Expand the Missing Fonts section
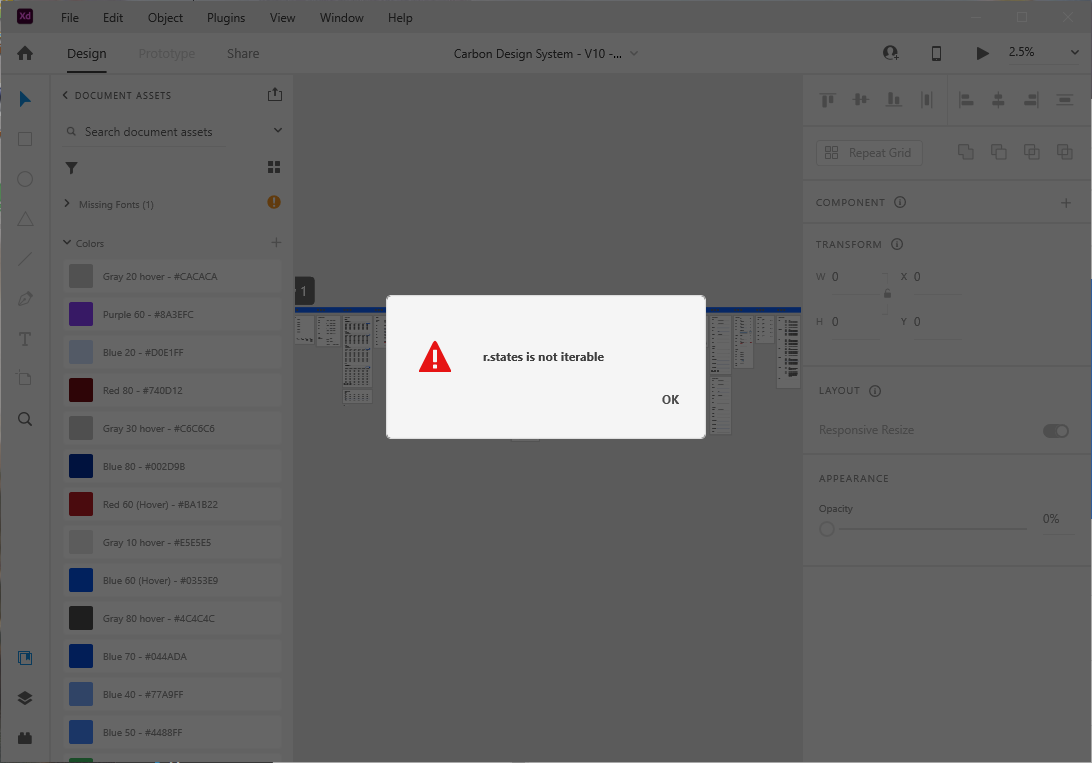Screen dimensions: 1092x763 (67, 203)
